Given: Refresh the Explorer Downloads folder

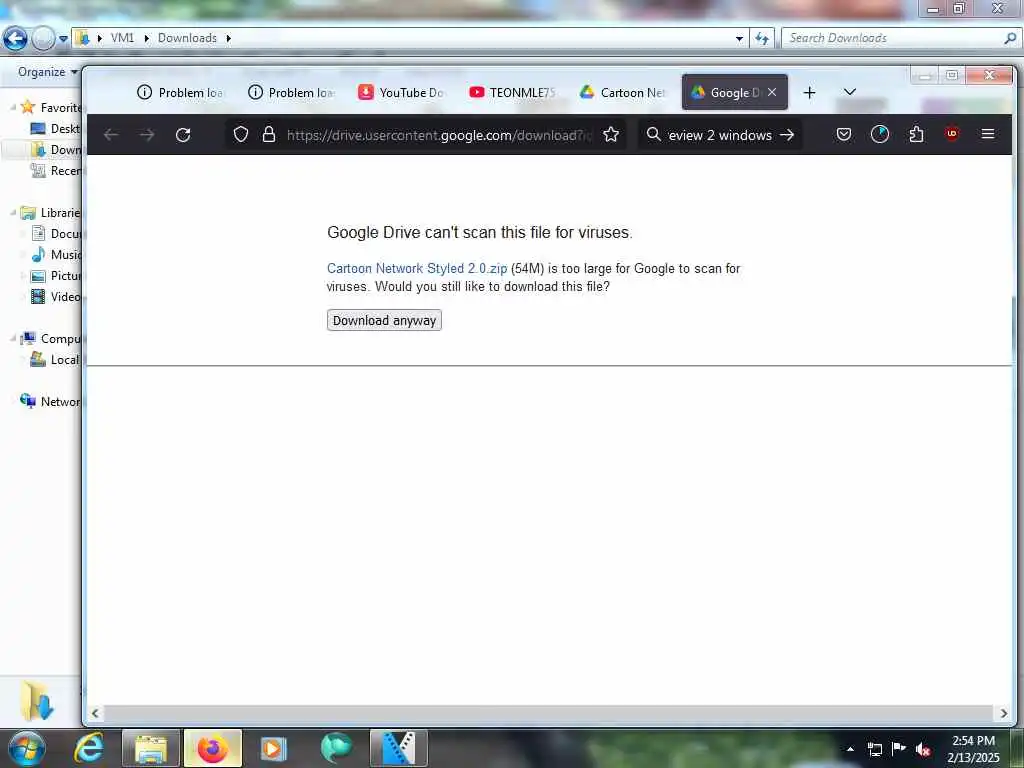Looking at the screenshot, I should point(762,39).
